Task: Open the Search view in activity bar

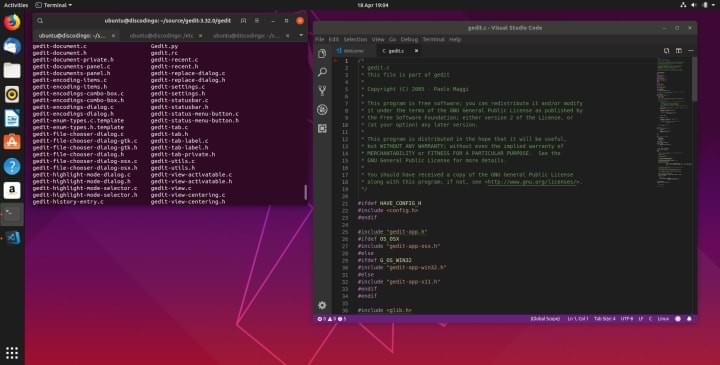Action: pyautogui.click(x=322, y=72)
